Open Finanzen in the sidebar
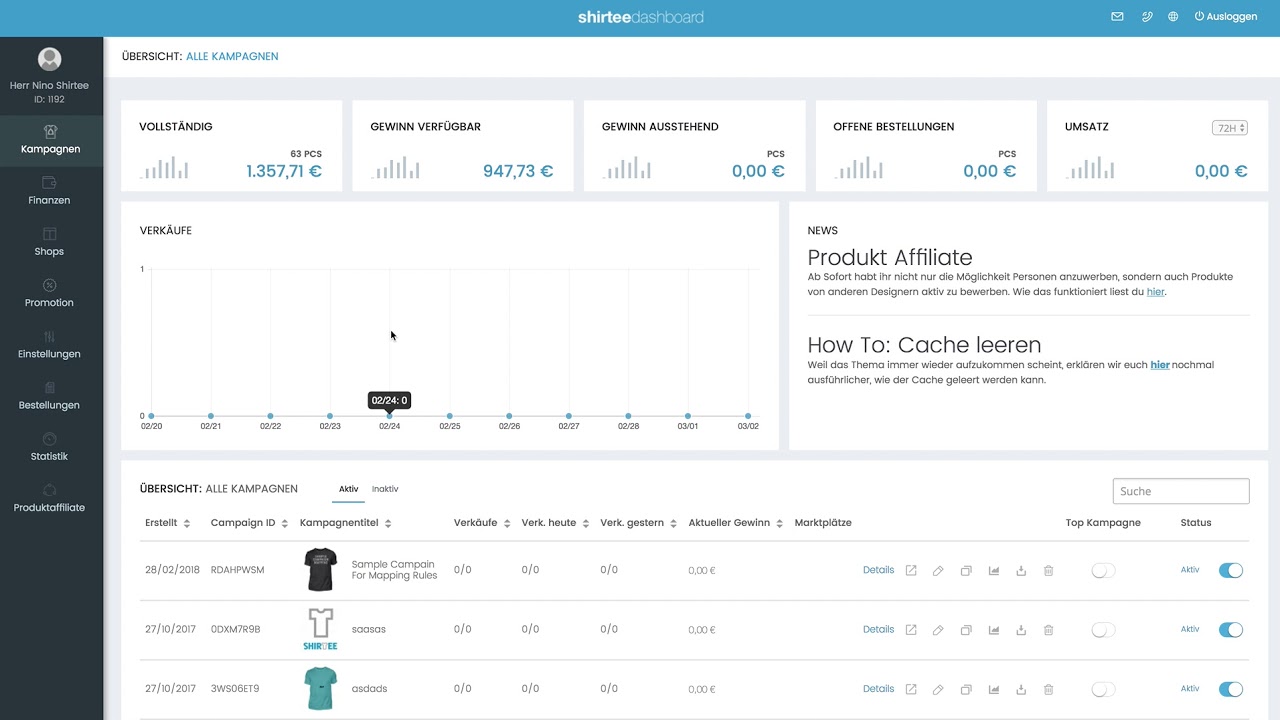The image size is (1280, 720). tap(51, 192)
